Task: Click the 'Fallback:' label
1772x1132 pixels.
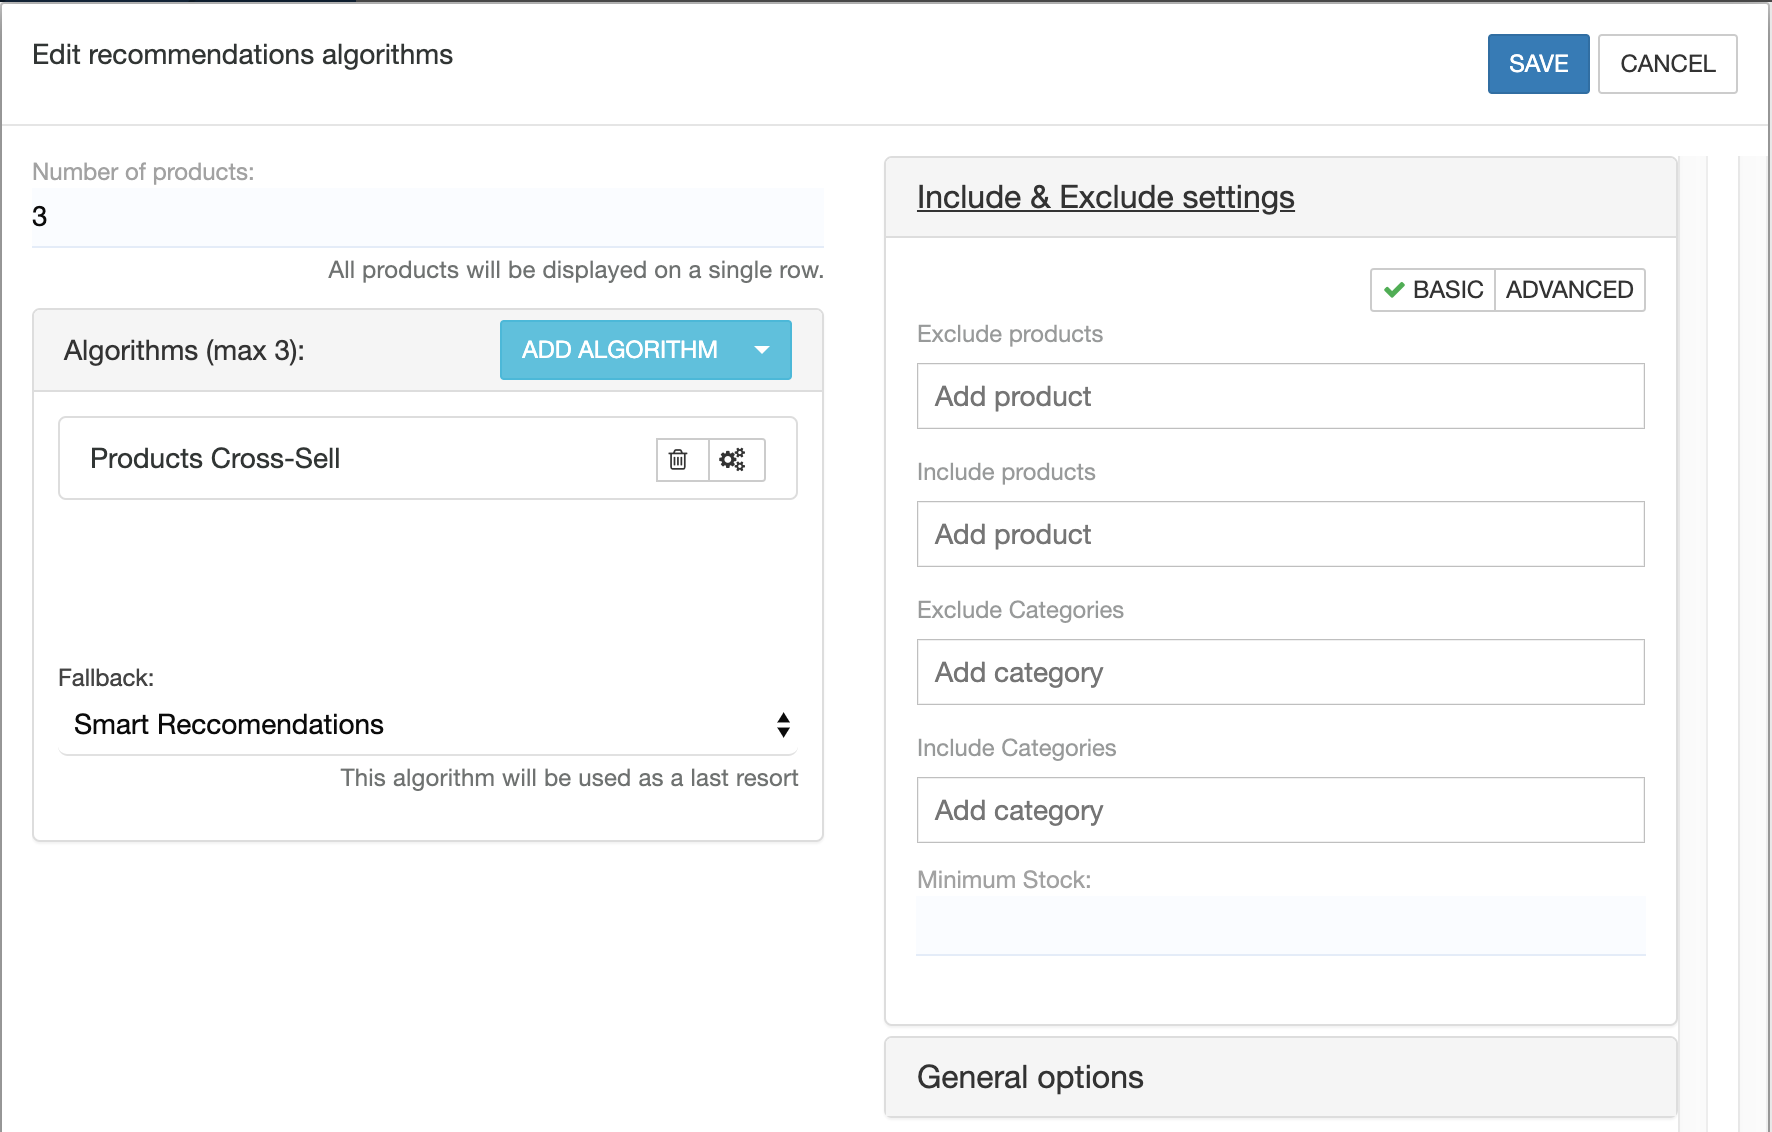Action: point(106,678)
